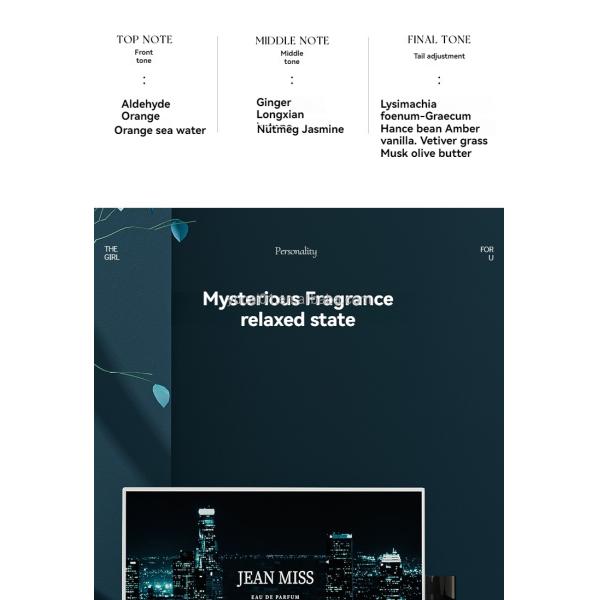Select the 'Middle tone' subtitle
Viewport: 600px width, 600px height.
click(292, 57)
